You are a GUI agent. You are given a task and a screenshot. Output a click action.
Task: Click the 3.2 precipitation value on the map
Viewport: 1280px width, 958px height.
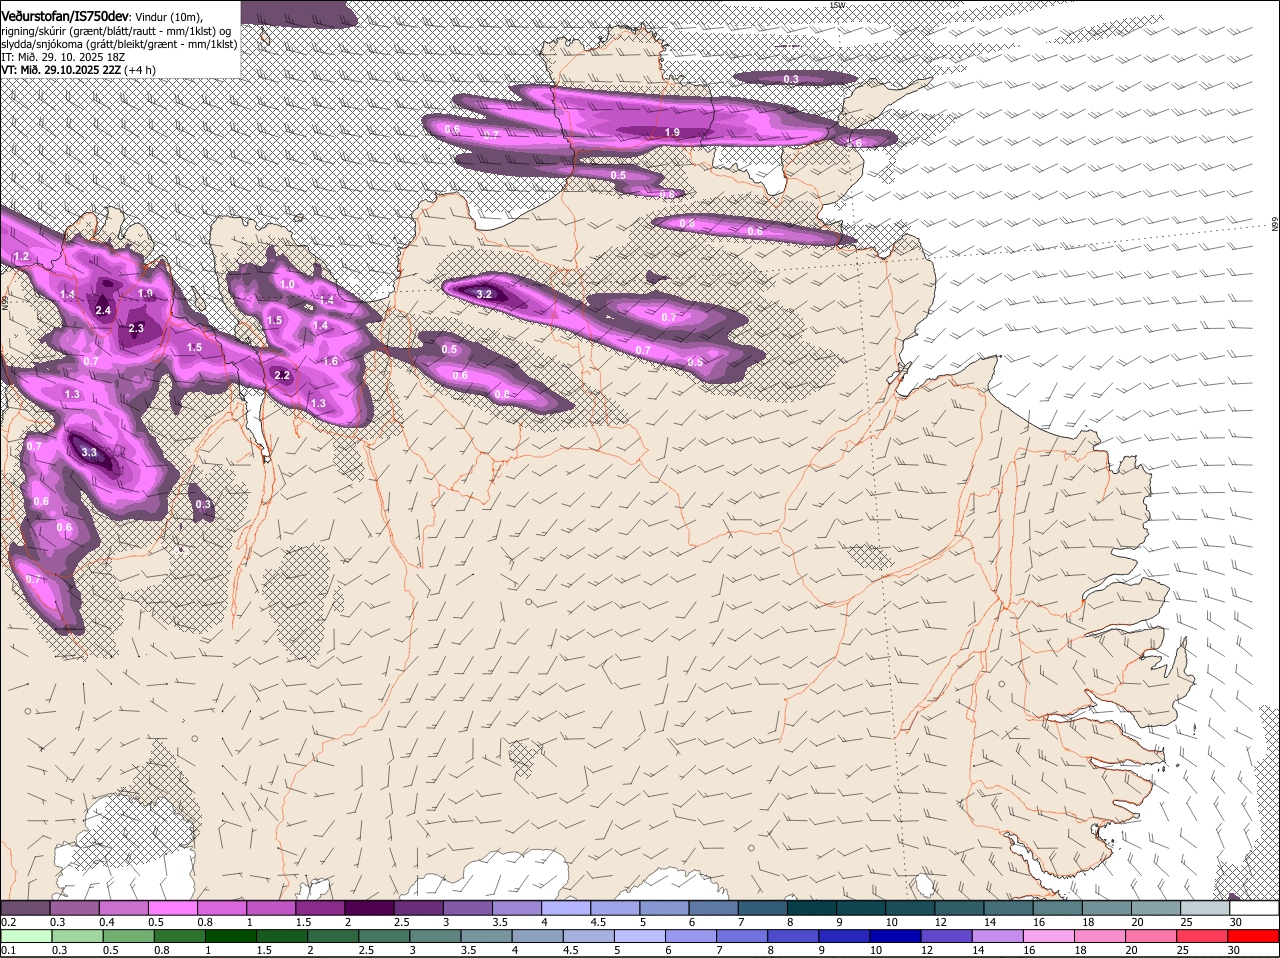click(484, 294)
